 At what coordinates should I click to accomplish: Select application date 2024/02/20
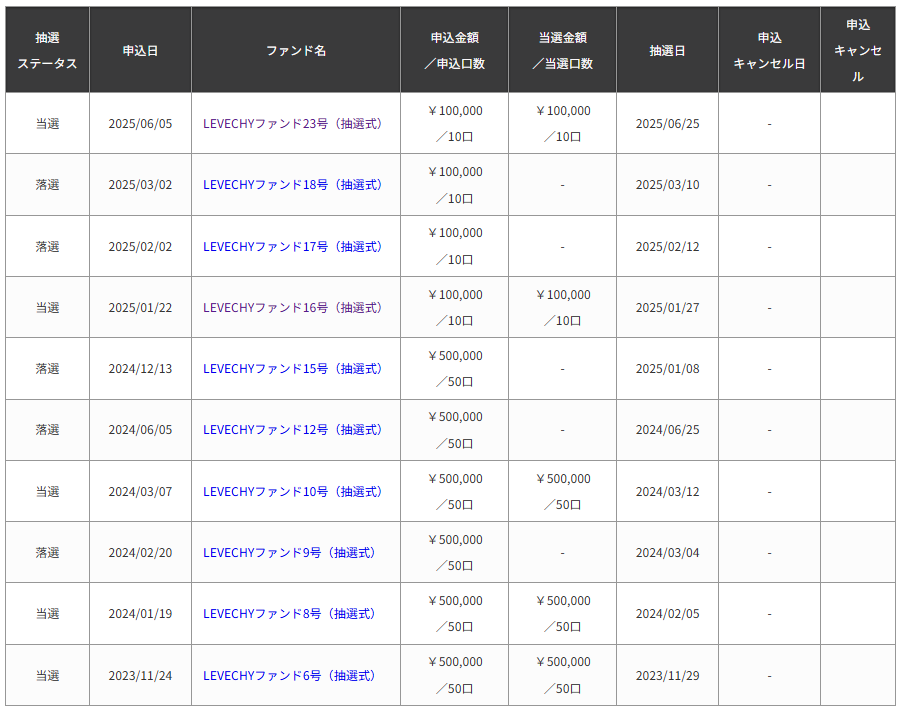[x=140, y=552]
